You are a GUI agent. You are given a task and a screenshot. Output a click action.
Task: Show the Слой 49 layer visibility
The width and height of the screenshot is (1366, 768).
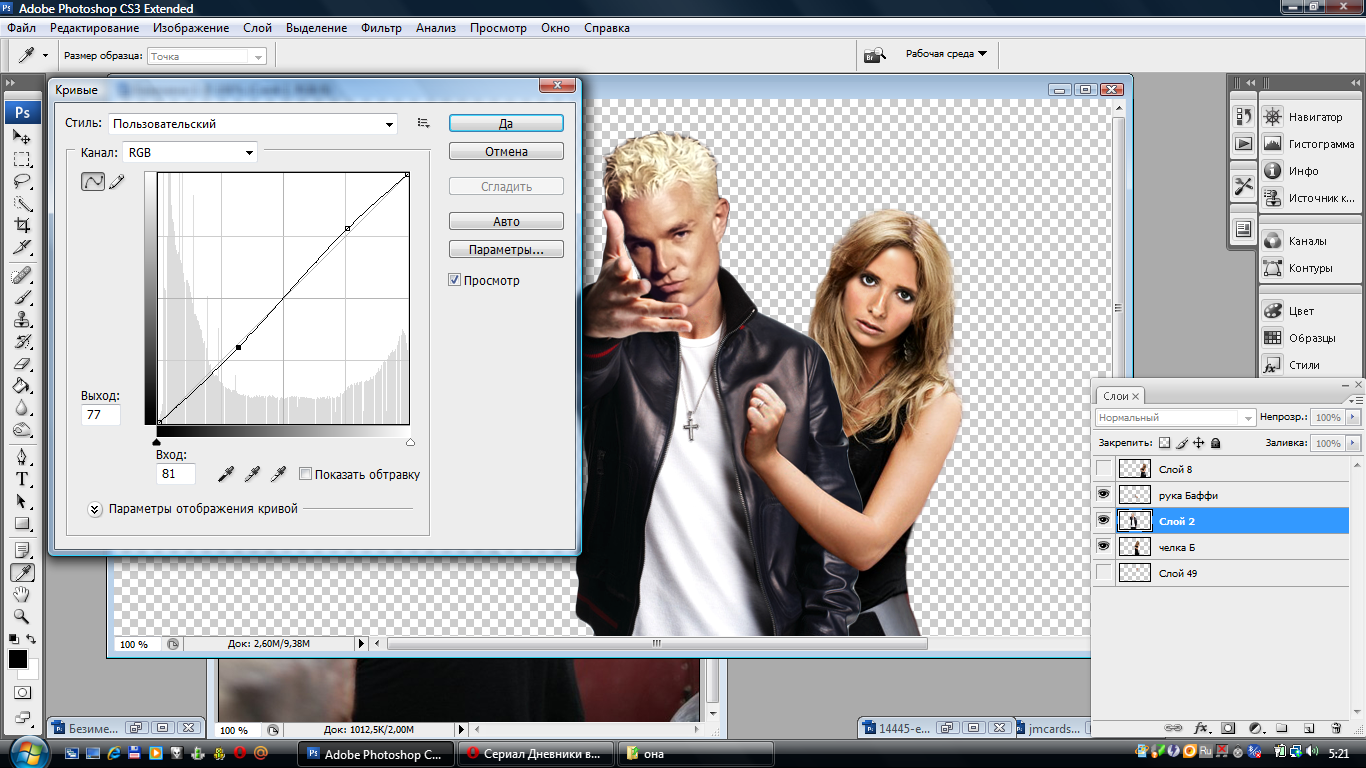coord(1104,573)
